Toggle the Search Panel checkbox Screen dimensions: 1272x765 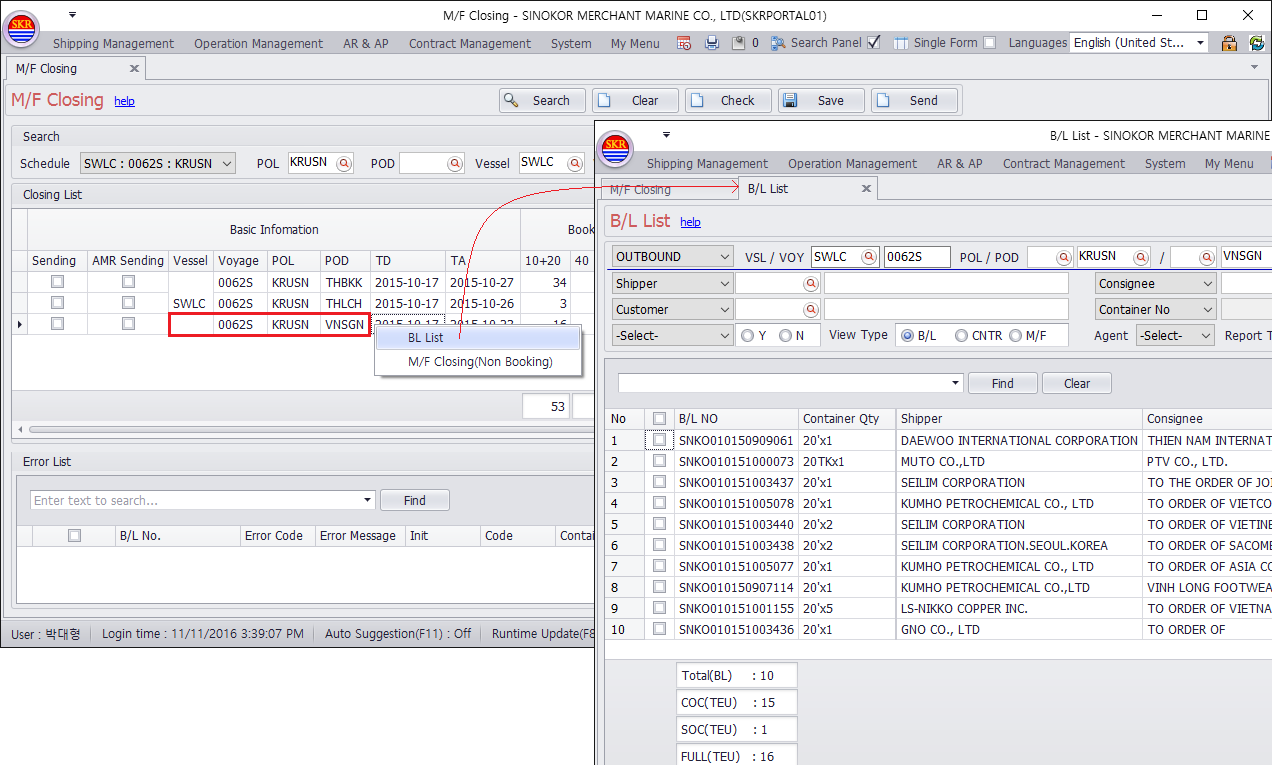click(874, 43)
